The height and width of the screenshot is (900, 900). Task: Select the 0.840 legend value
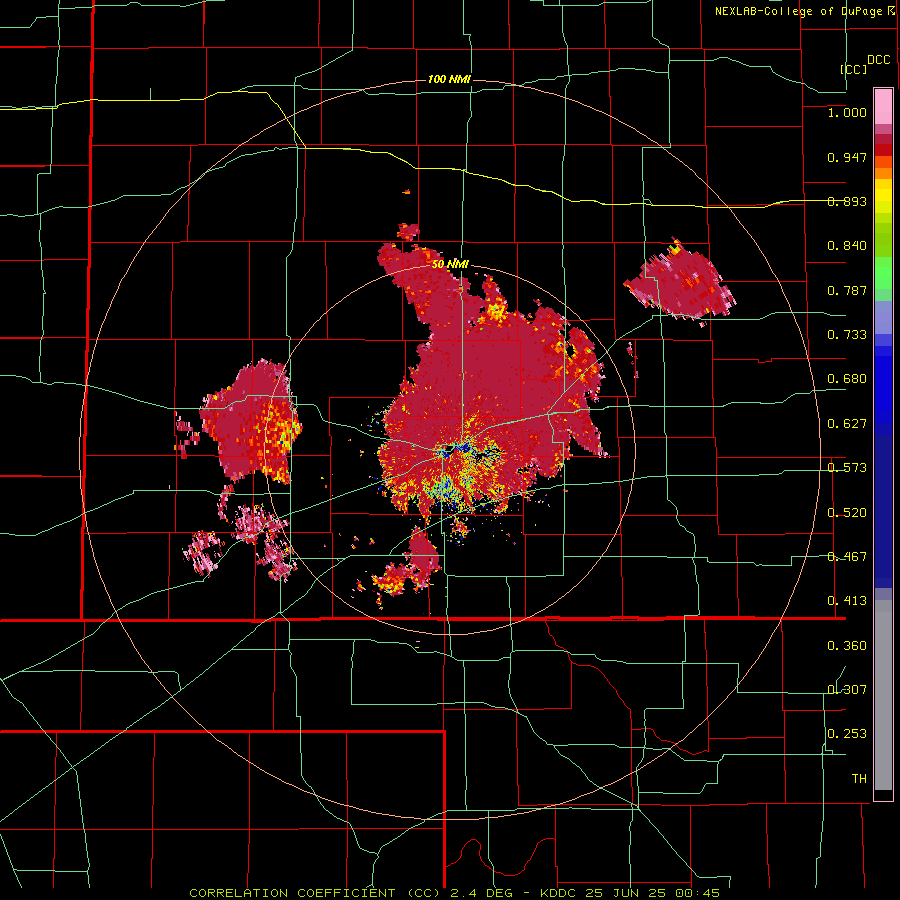point(847,246)
